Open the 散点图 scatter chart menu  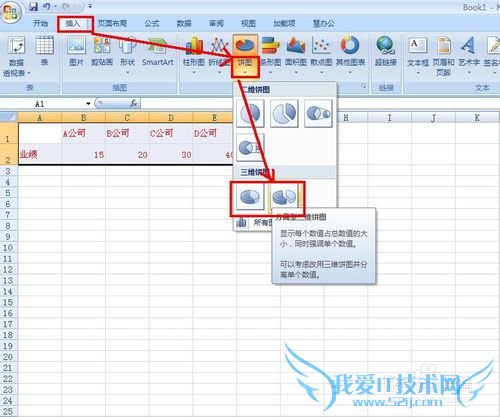tap(321, 55)
